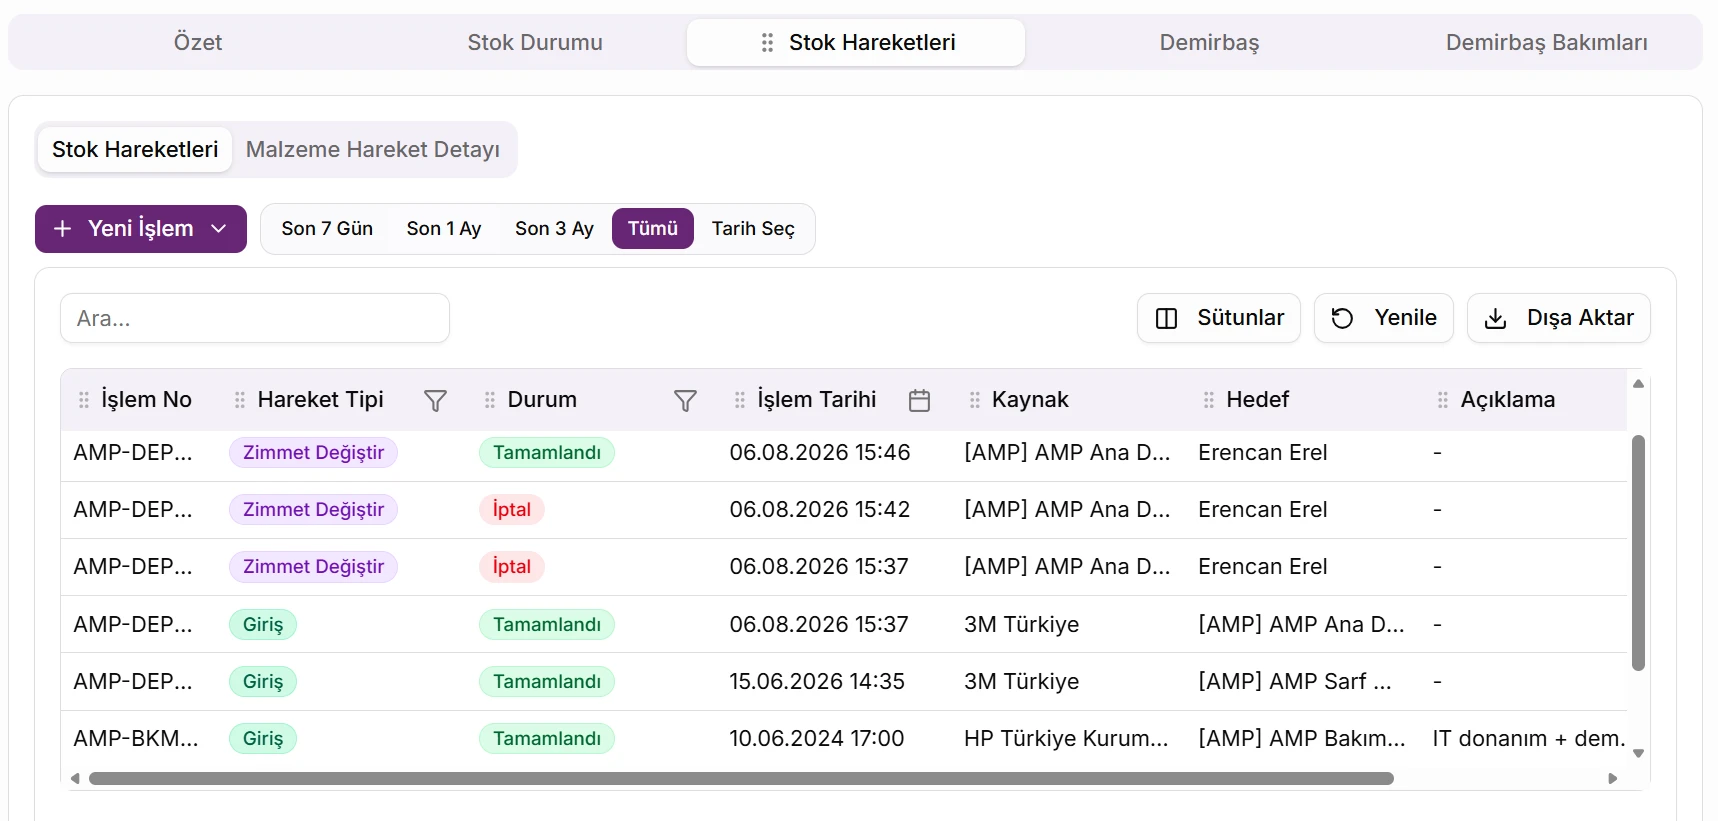Filter by Son 7 Gün
Image resolution: width=1718 pixels, height=821 pixels.
click(x=327, y=229)
